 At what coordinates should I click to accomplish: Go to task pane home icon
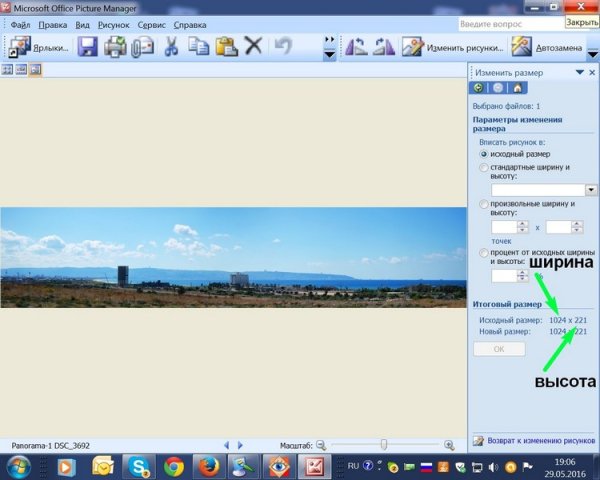tap(517, 88)
